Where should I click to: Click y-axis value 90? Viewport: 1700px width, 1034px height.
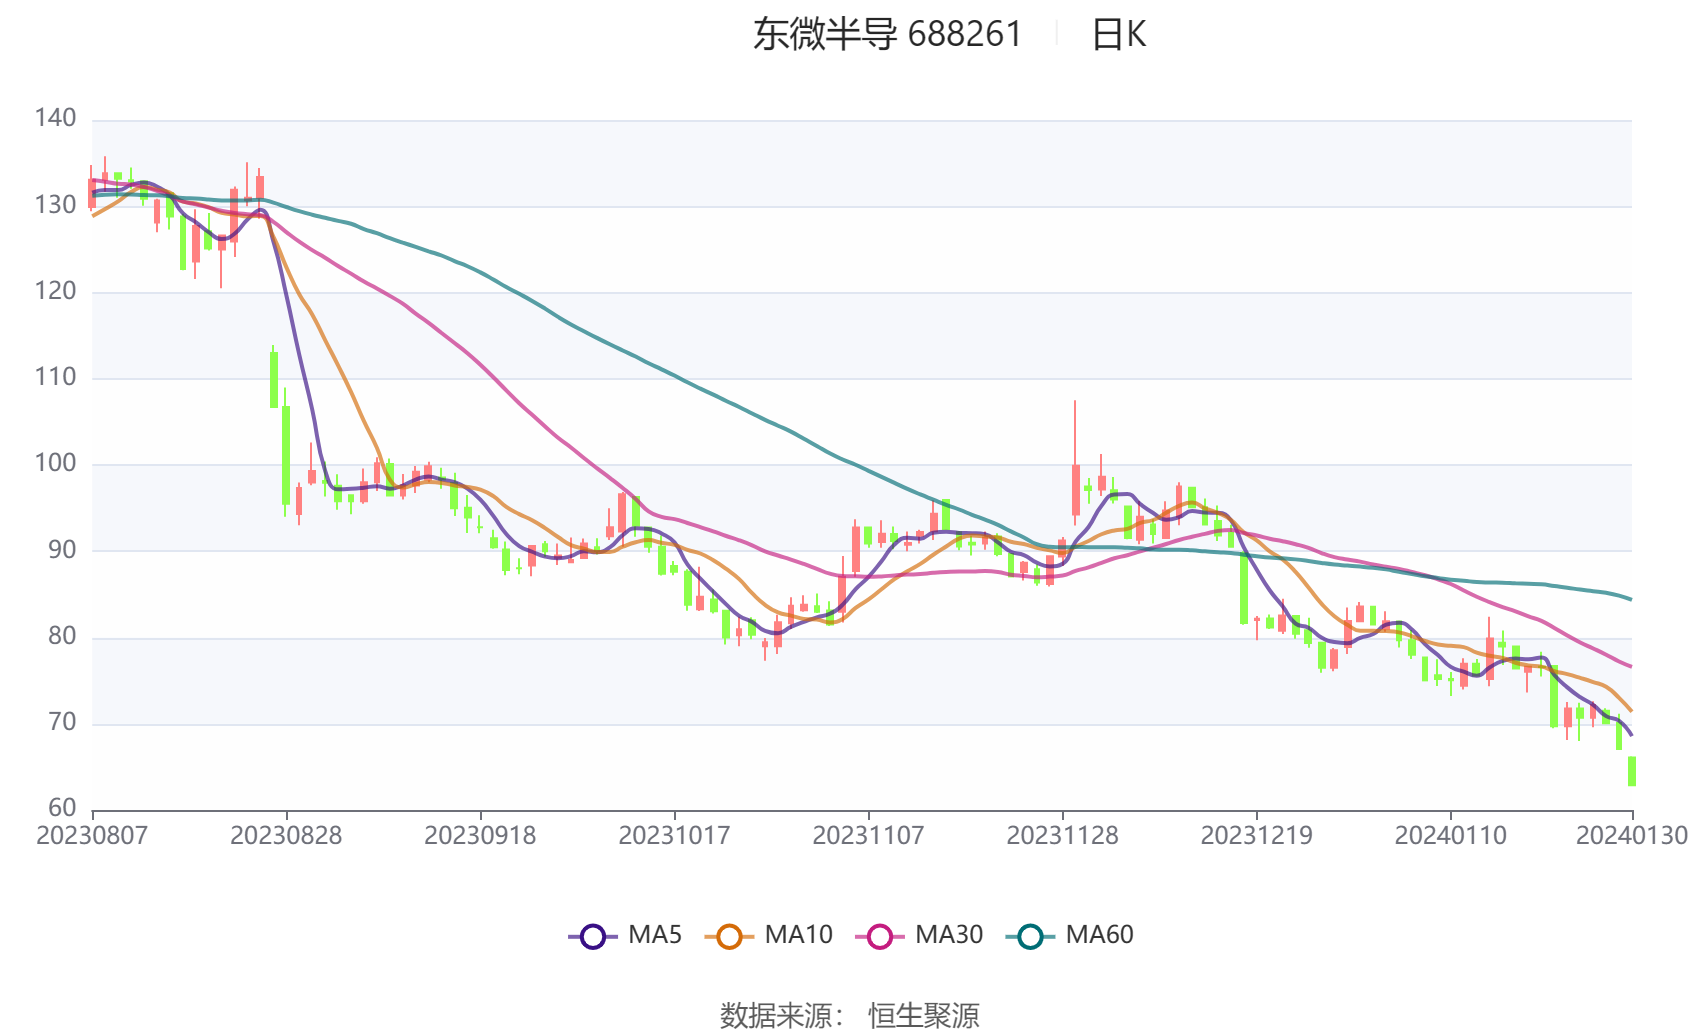[62, 550]
